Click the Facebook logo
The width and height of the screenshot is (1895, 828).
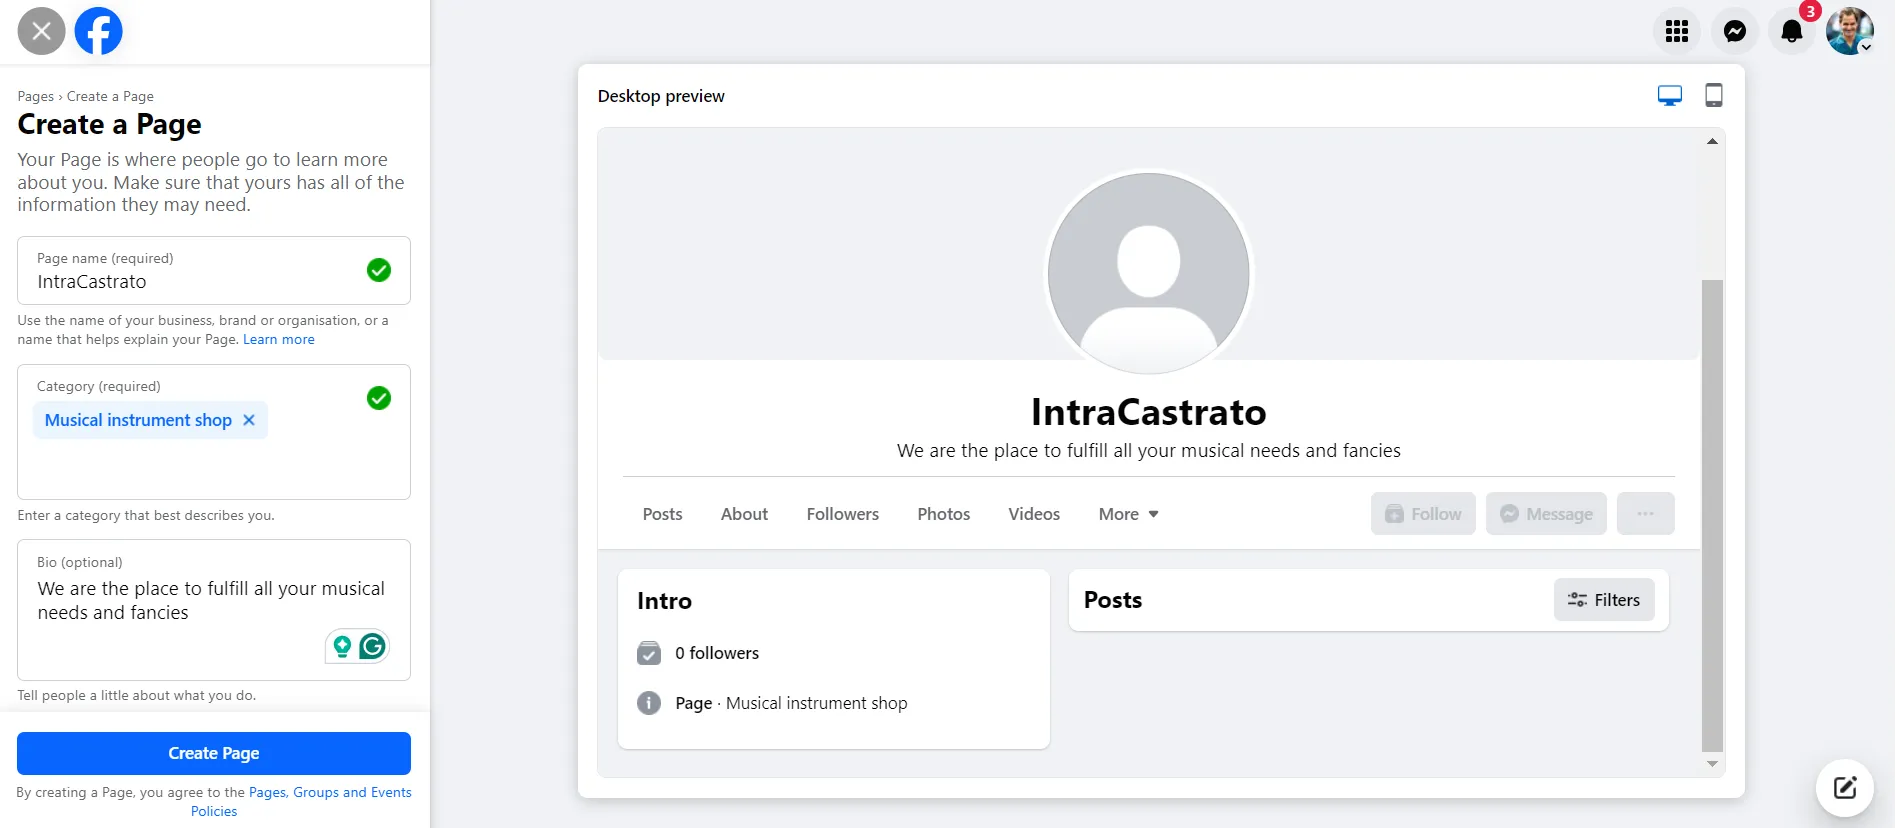pyautogui.click(x=98, y=31)
